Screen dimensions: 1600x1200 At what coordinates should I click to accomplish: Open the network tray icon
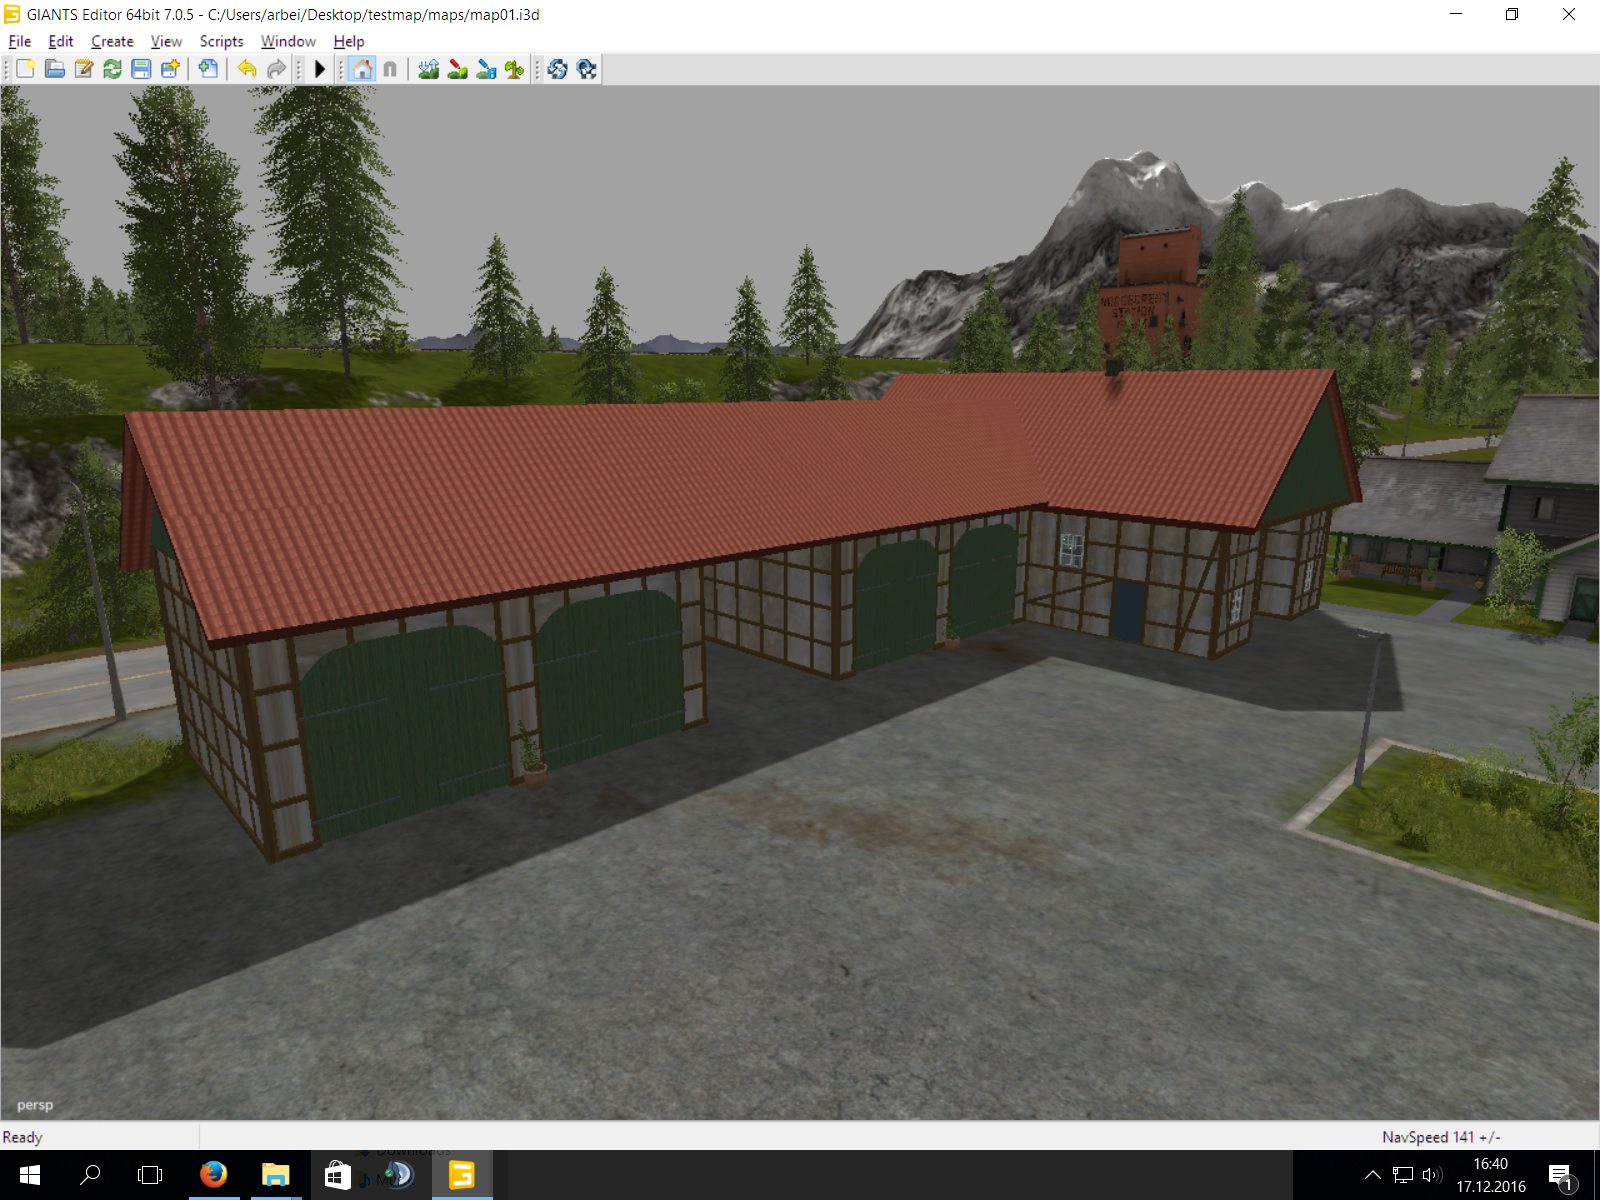coord(1403,1175)
